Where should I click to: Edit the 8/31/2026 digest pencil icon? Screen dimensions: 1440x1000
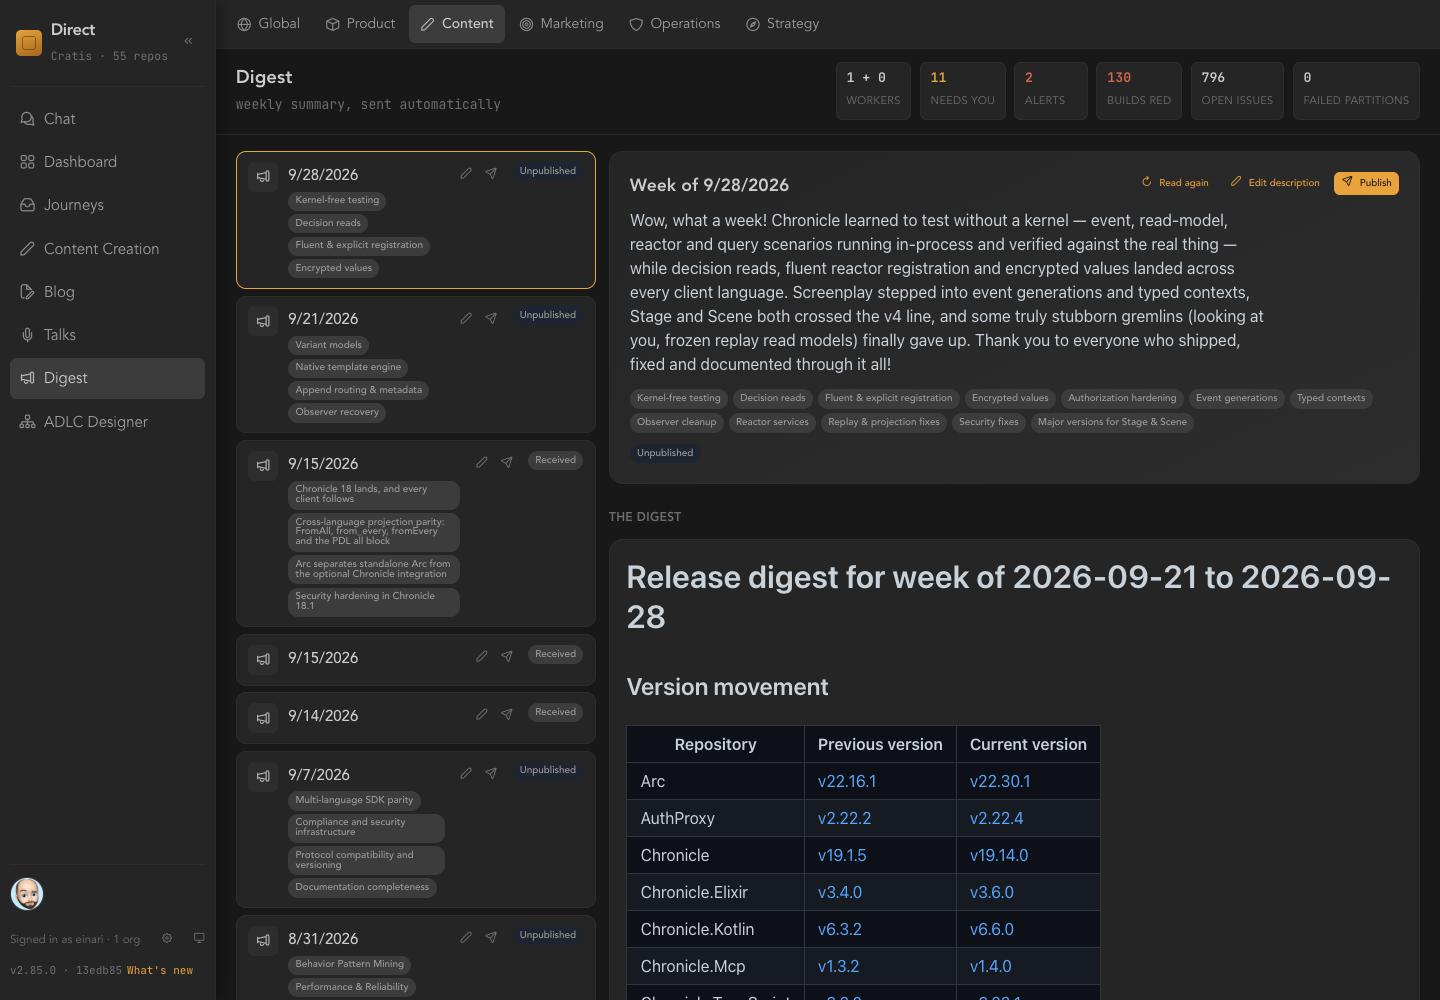pos(466,937)
